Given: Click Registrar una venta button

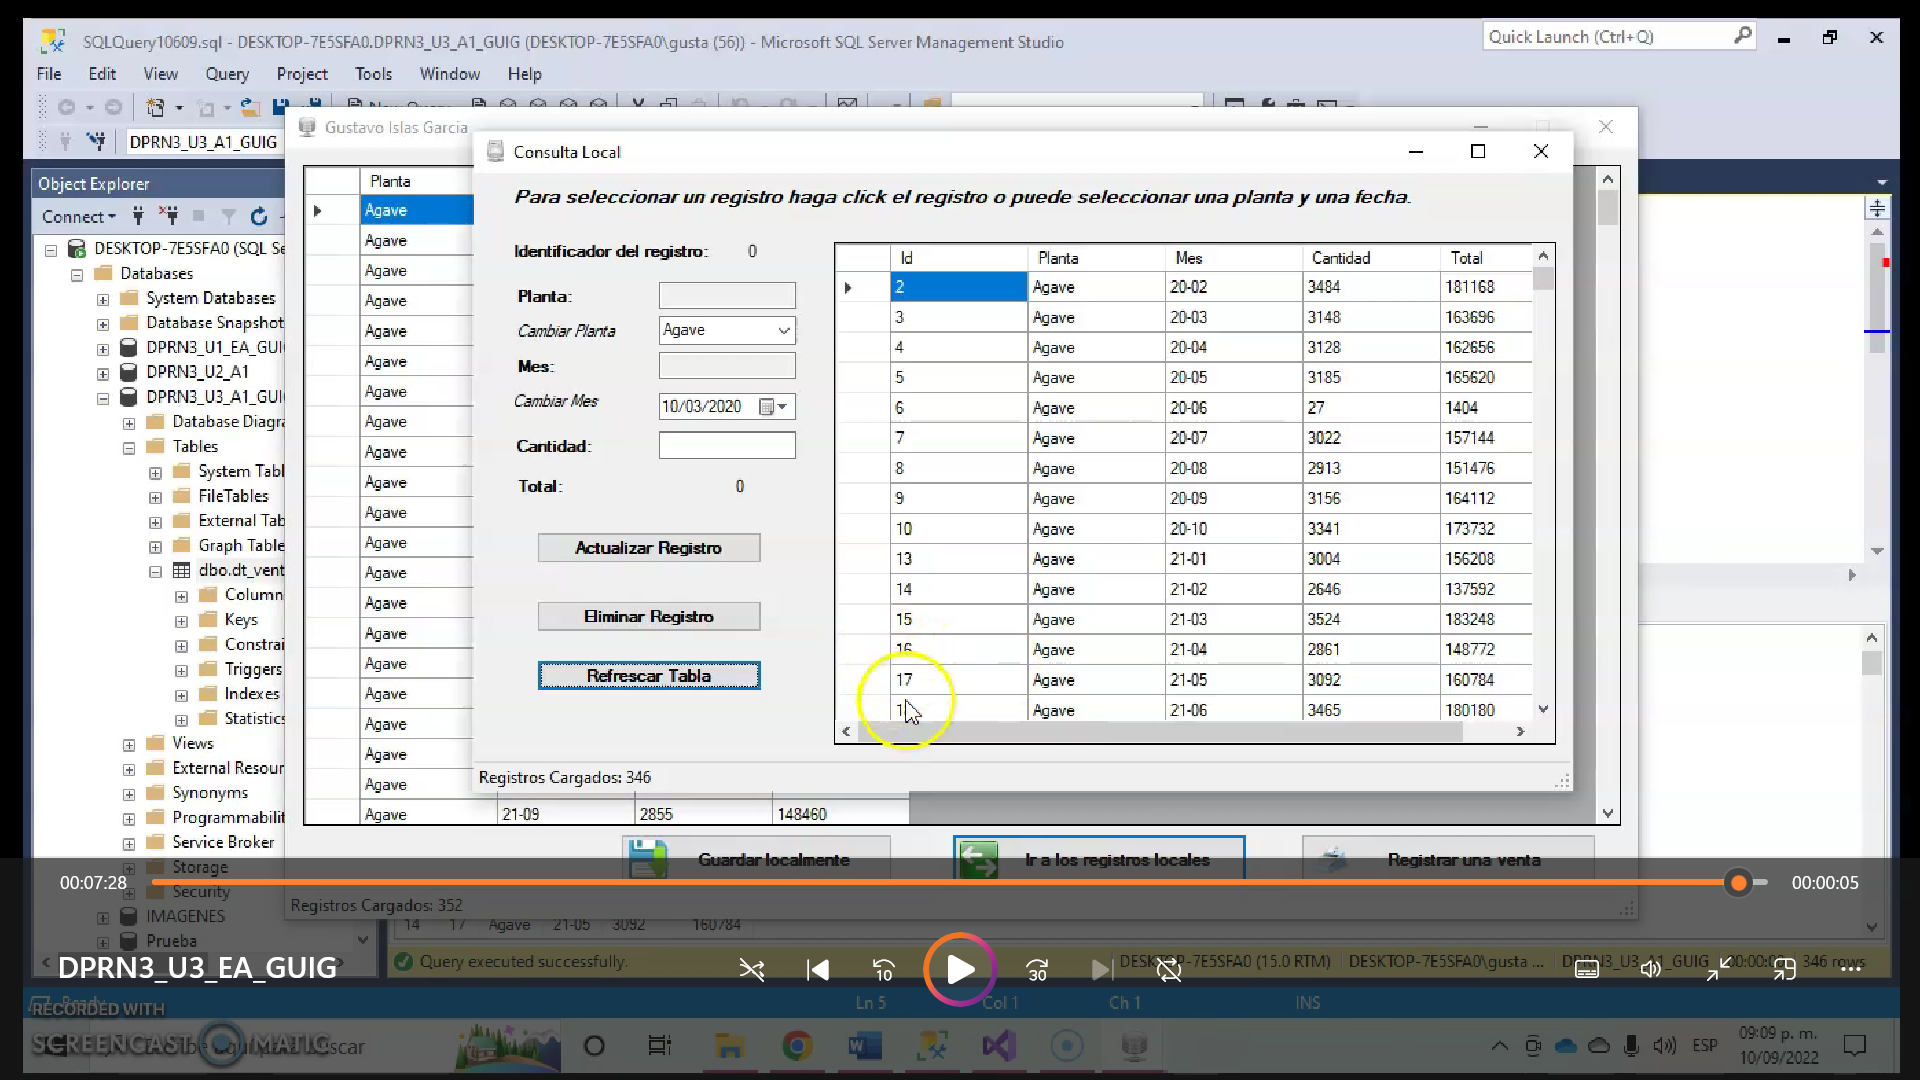Looking at the screenshot, I should tap(1448, 859).
